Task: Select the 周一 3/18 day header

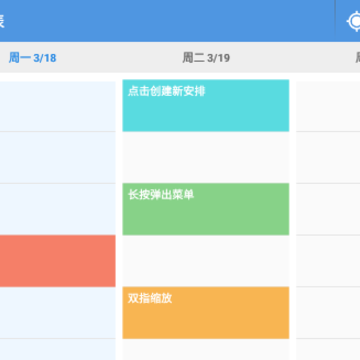Action: [32, 58]
